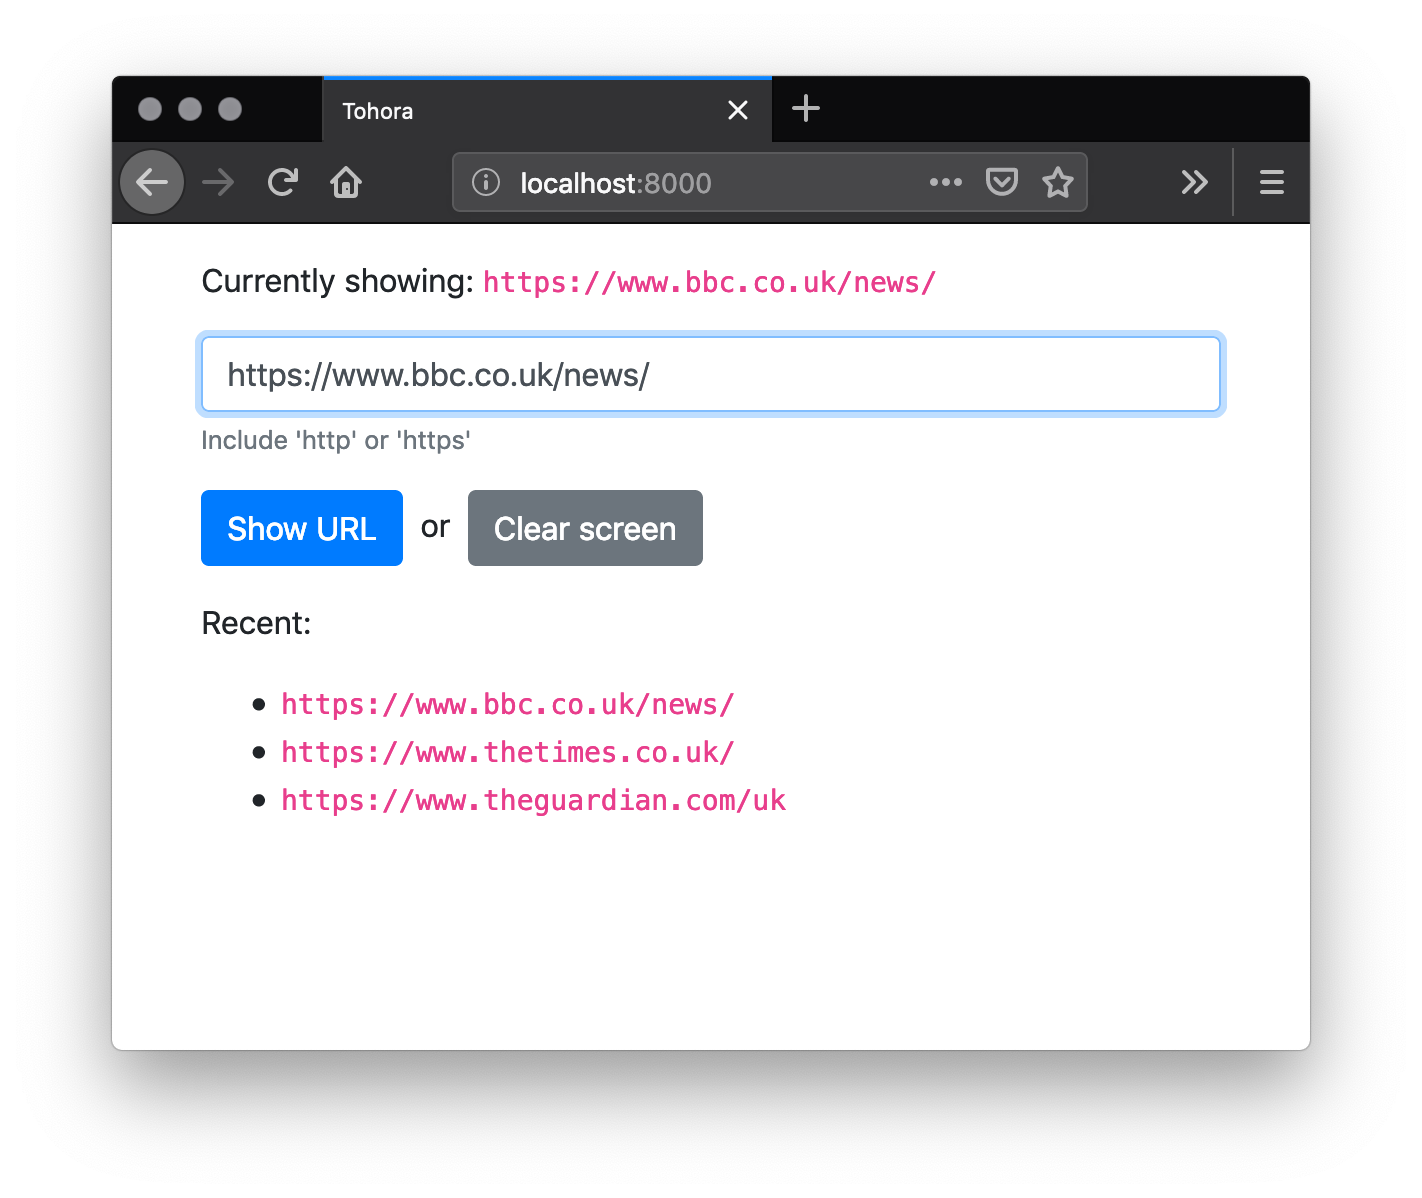Focus the URL text input field
The image size is (1422, 1198).
[x=711, y=374]
